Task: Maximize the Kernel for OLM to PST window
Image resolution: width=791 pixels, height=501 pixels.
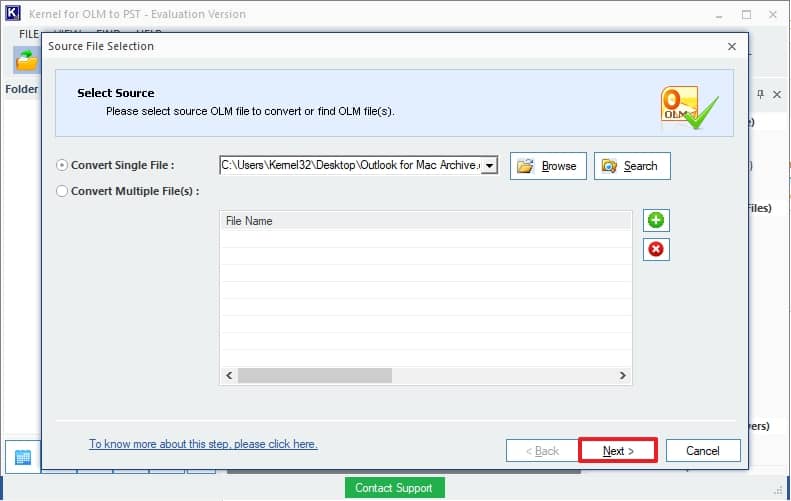Action: point(746,15)
